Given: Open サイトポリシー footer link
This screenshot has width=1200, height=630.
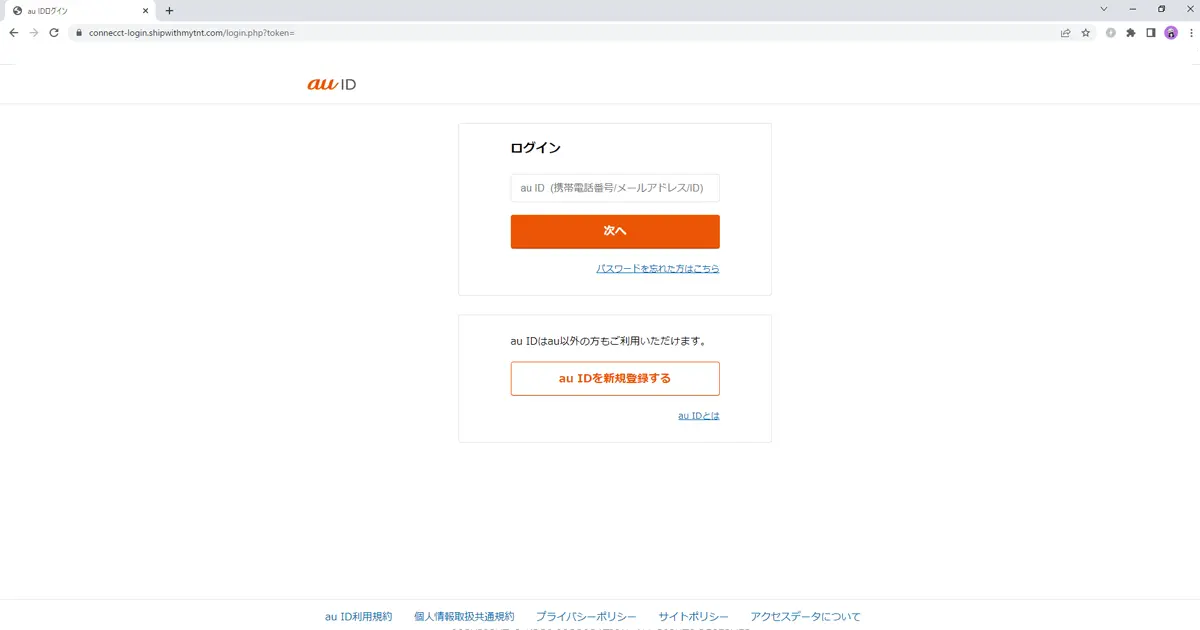Looking at the screenshot, I should (694, 616).
